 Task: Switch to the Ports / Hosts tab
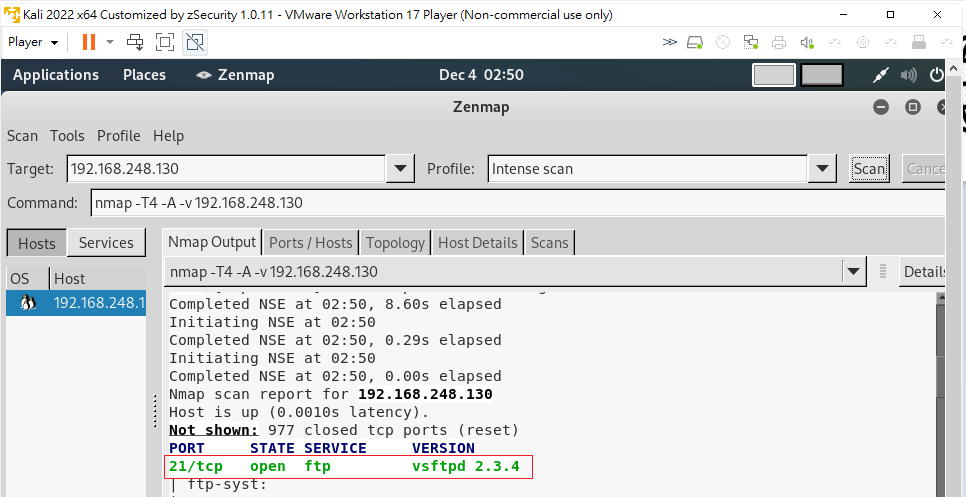(x=310, y=242)
